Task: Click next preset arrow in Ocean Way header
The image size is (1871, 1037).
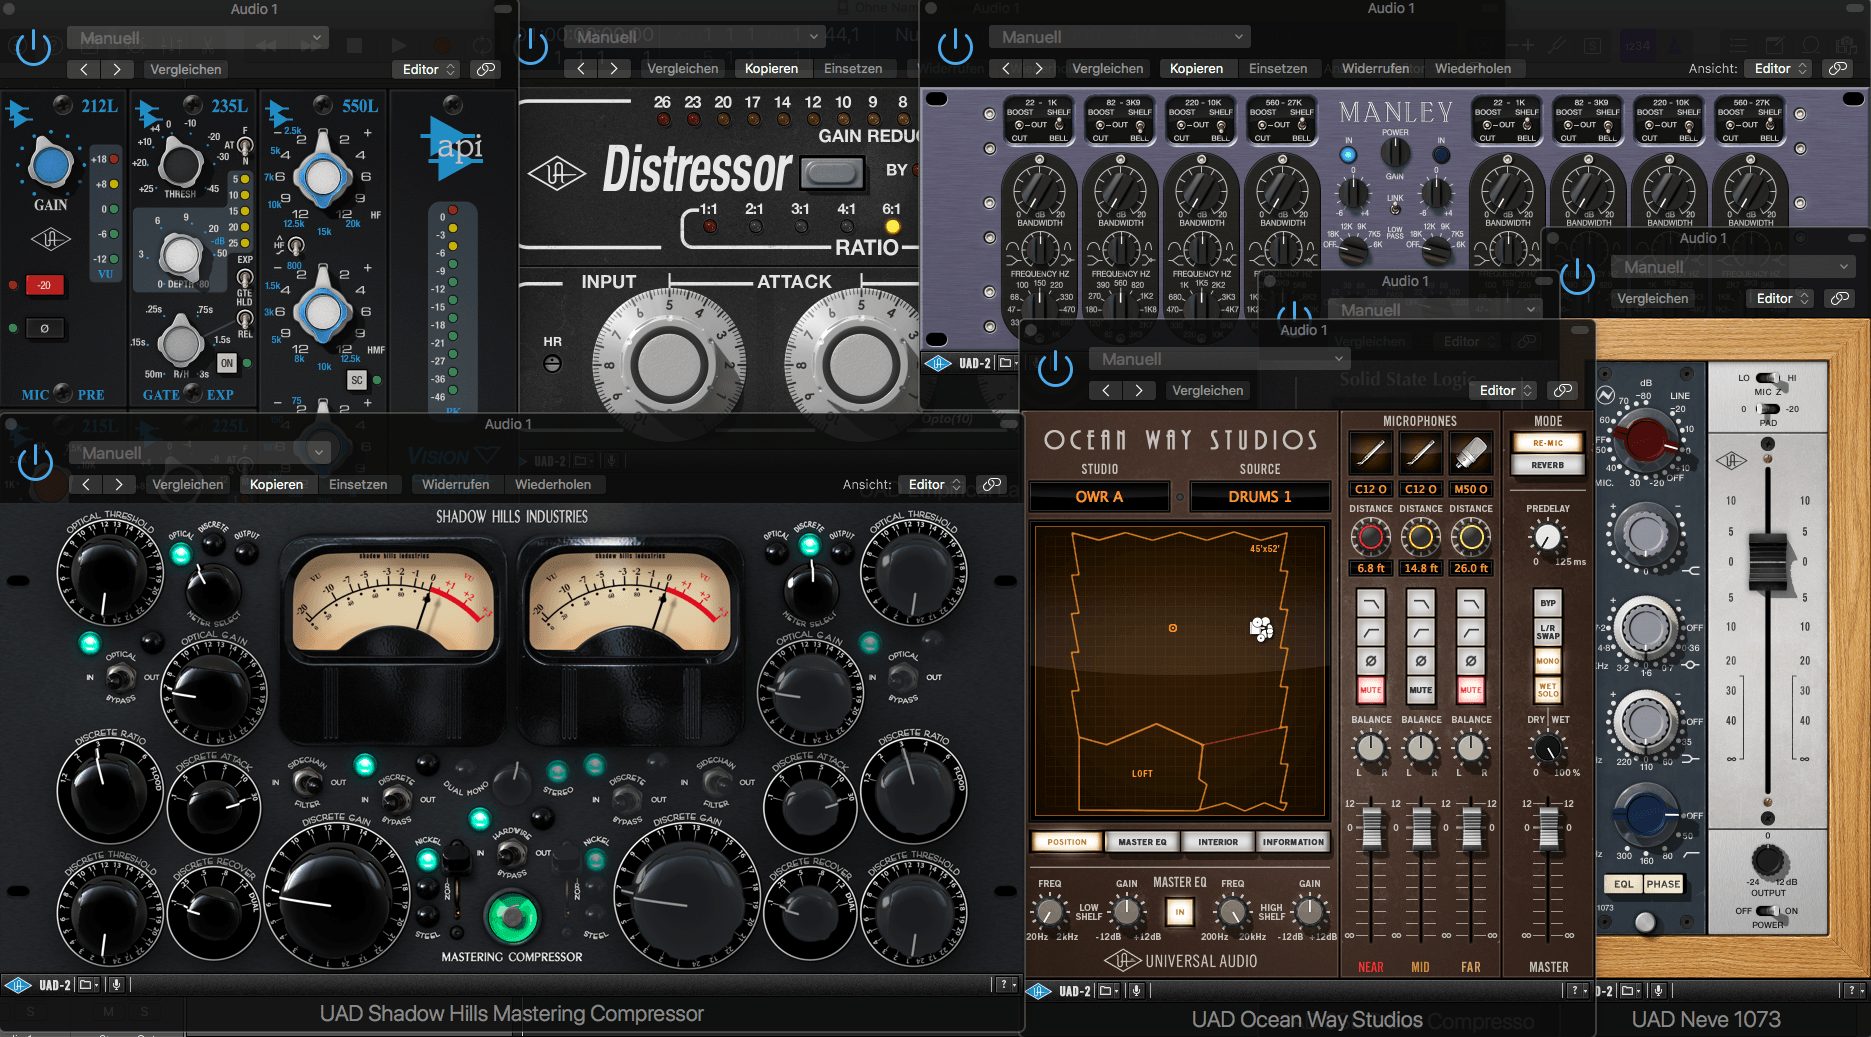Action: (x=1139, y=390)
